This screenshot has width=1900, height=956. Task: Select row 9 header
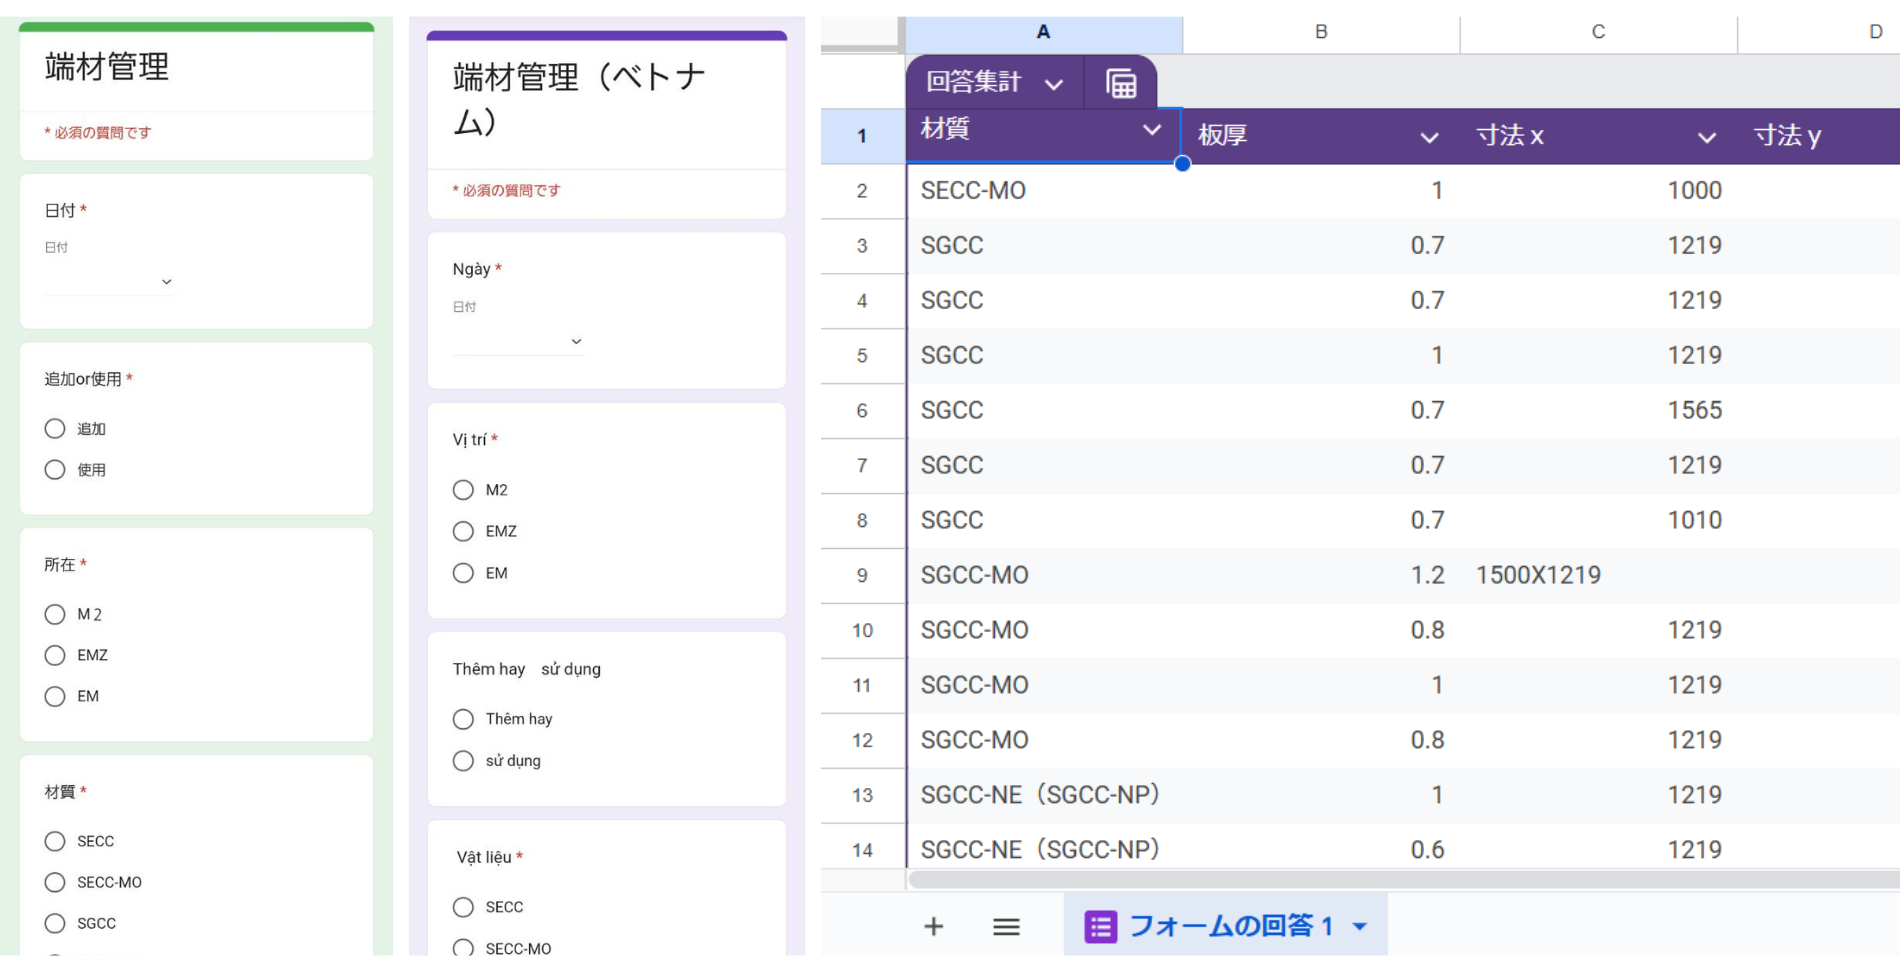pyautogui.click(x=862, y=575)
